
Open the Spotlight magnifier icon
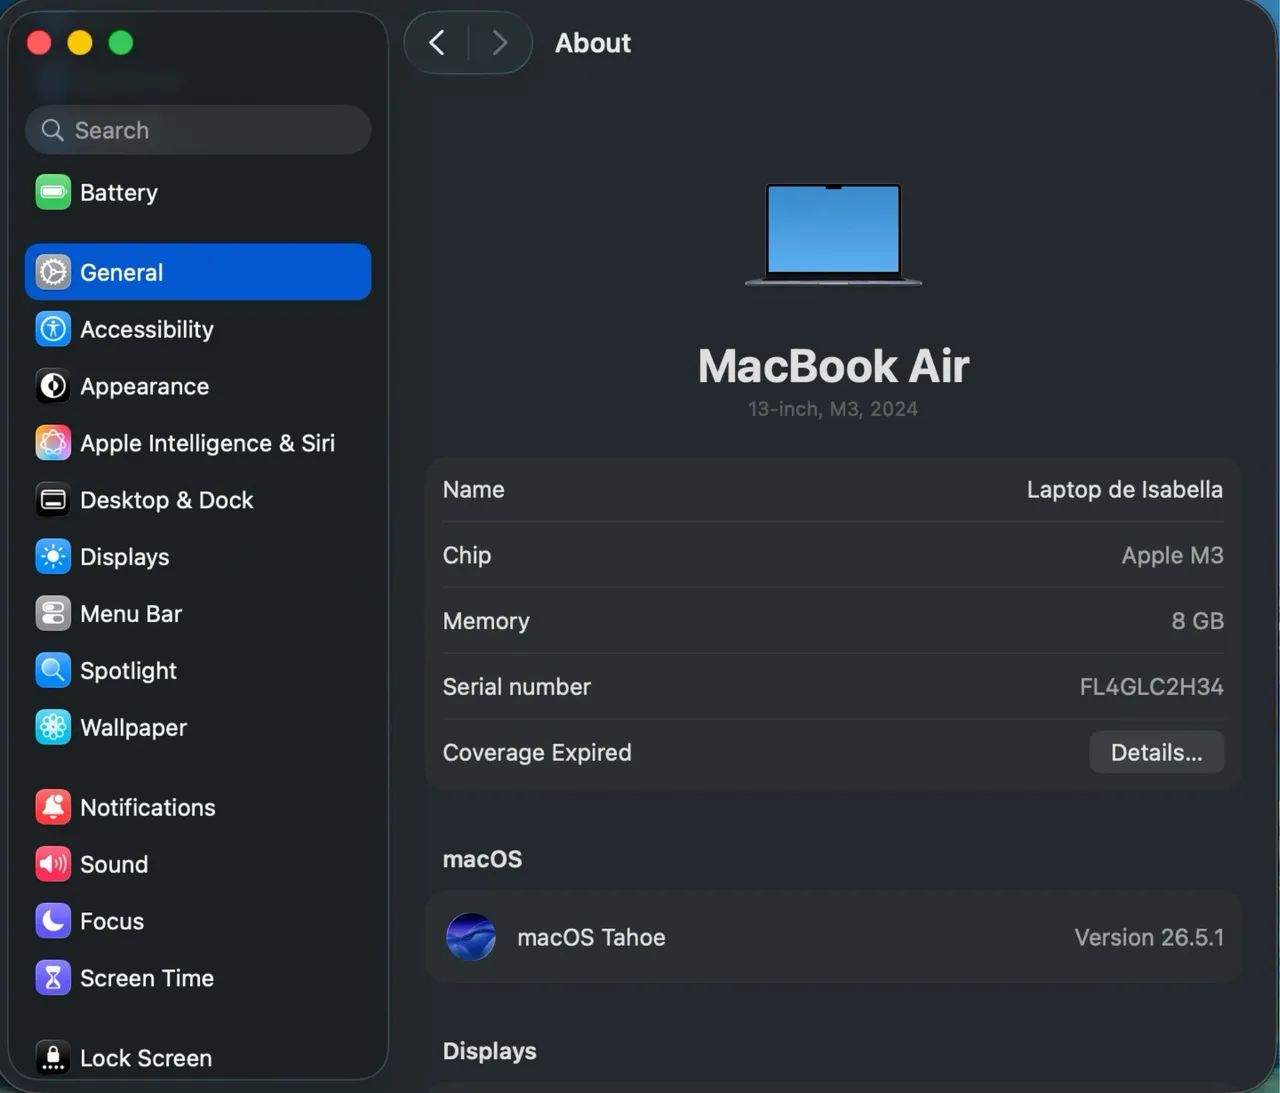point(53,671)
